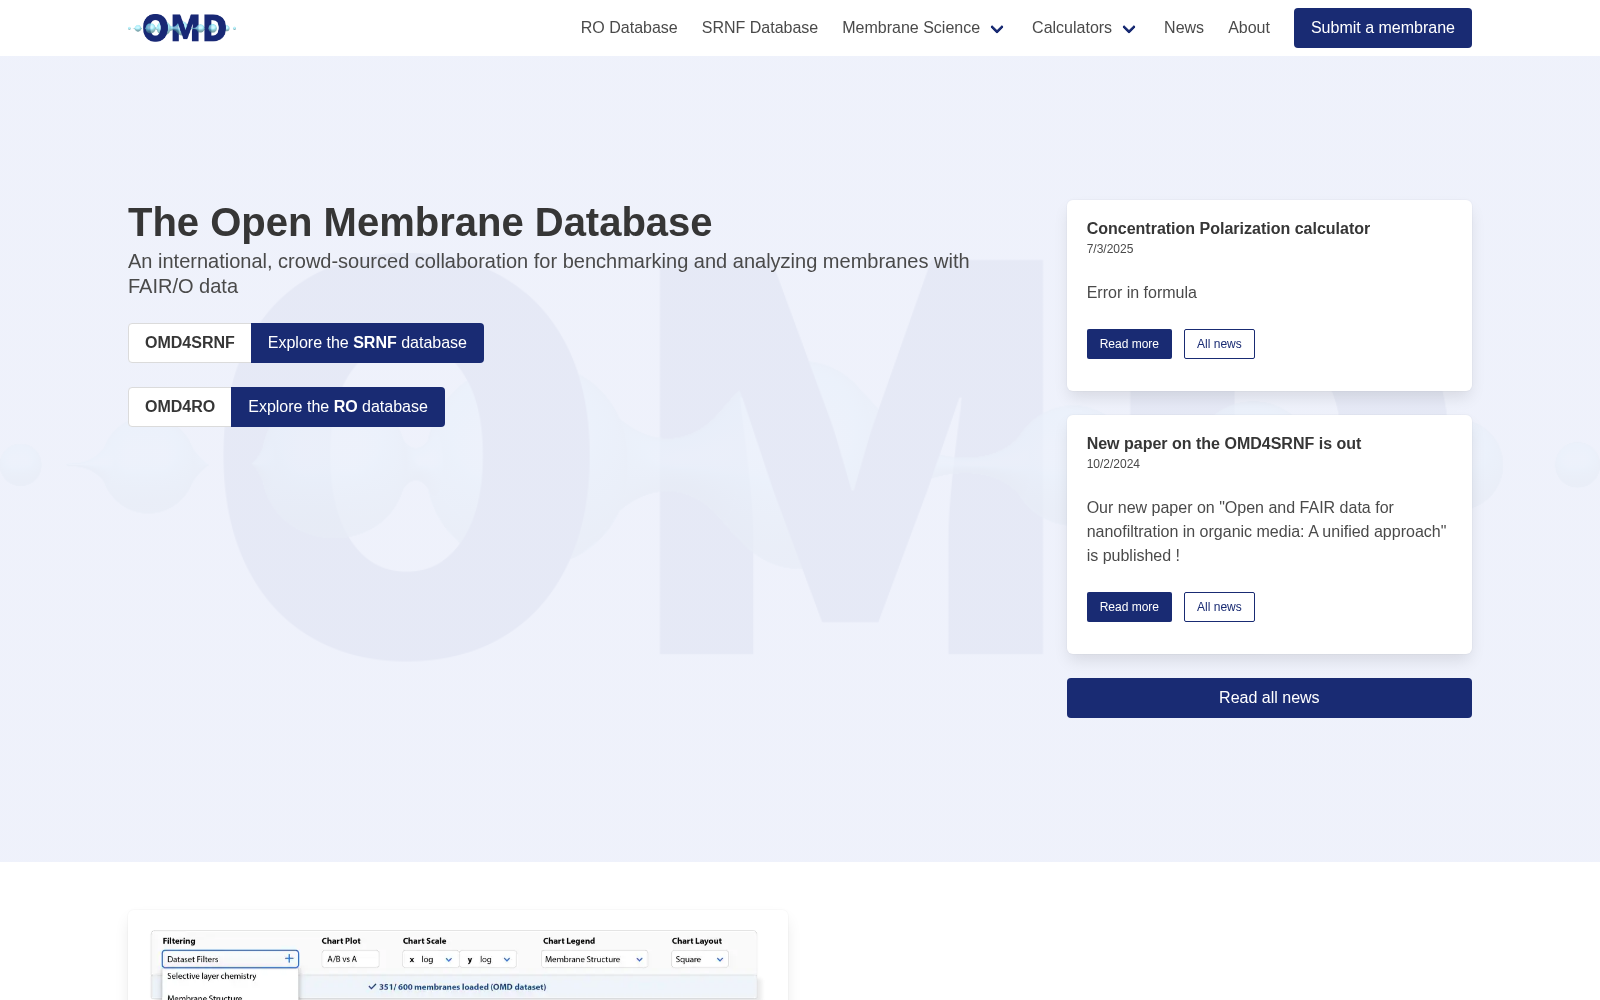1600x1000 pixels.
Task: Select the "New paper on the OMD4SRNF is out" title
Action: pos(1224,443)
